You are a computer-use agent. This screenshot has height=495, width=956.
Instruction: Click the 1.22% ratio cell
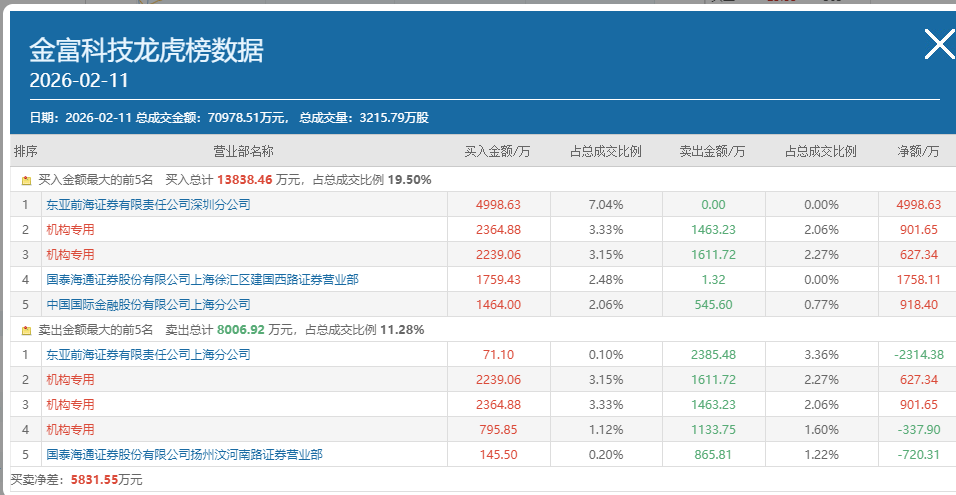point(821,455)
